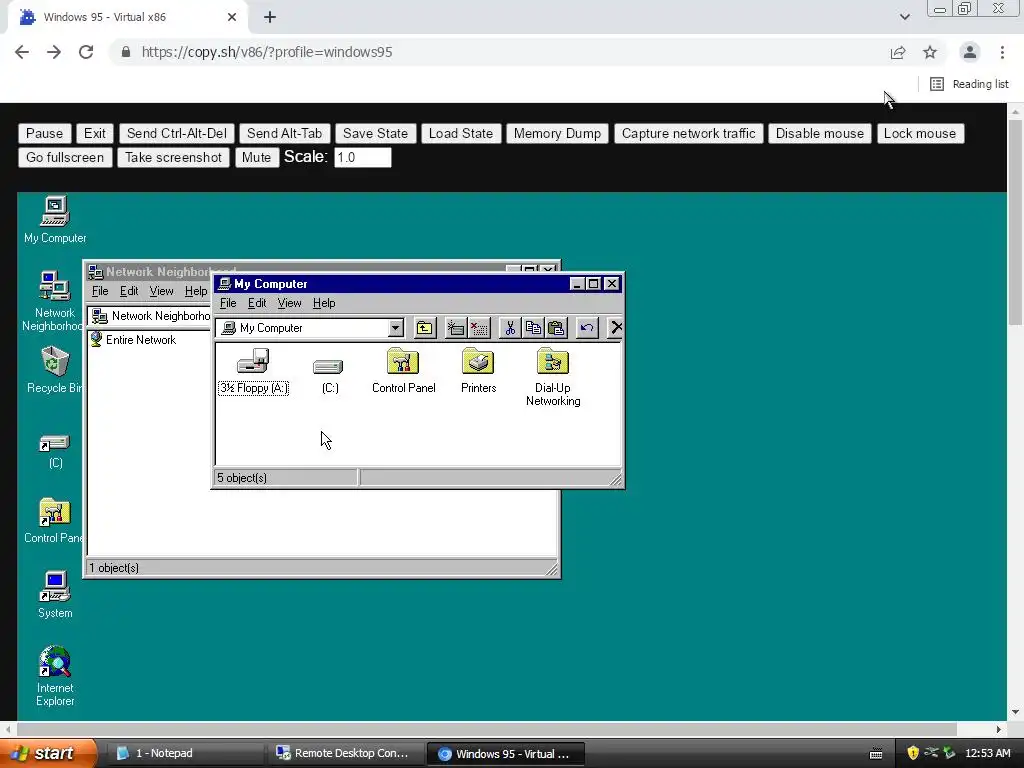
Task: Click the browser URL address bar
Action: coord(496,52)
